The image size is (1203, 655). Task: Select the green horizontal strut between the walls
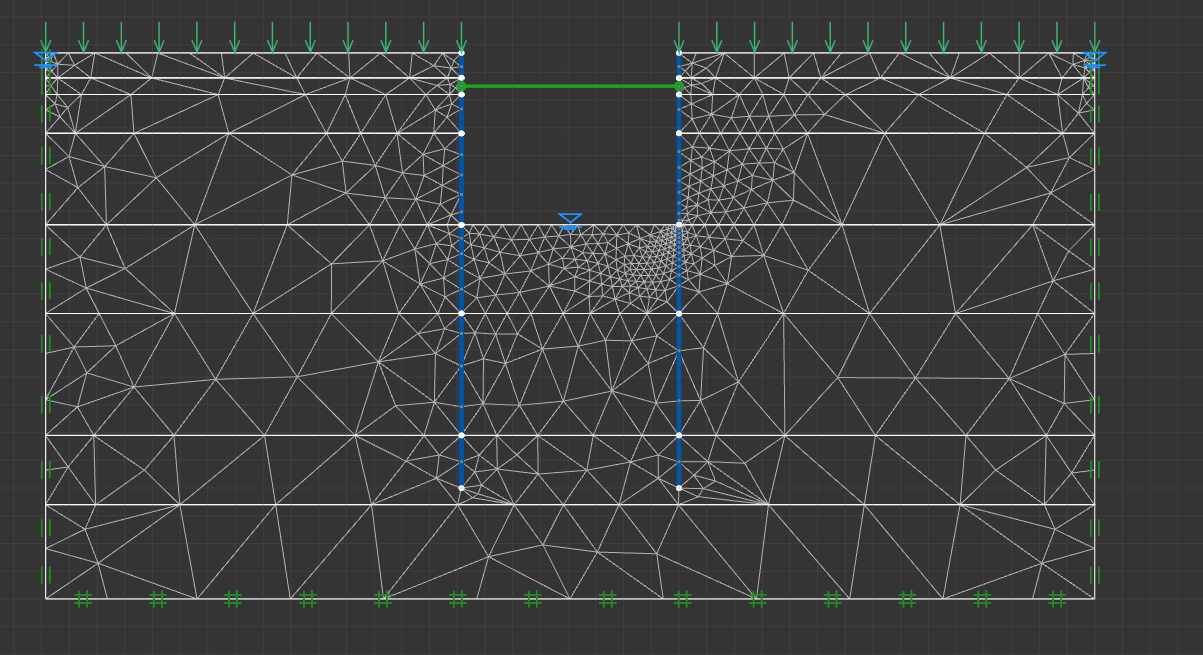click(x=570, y=86)
